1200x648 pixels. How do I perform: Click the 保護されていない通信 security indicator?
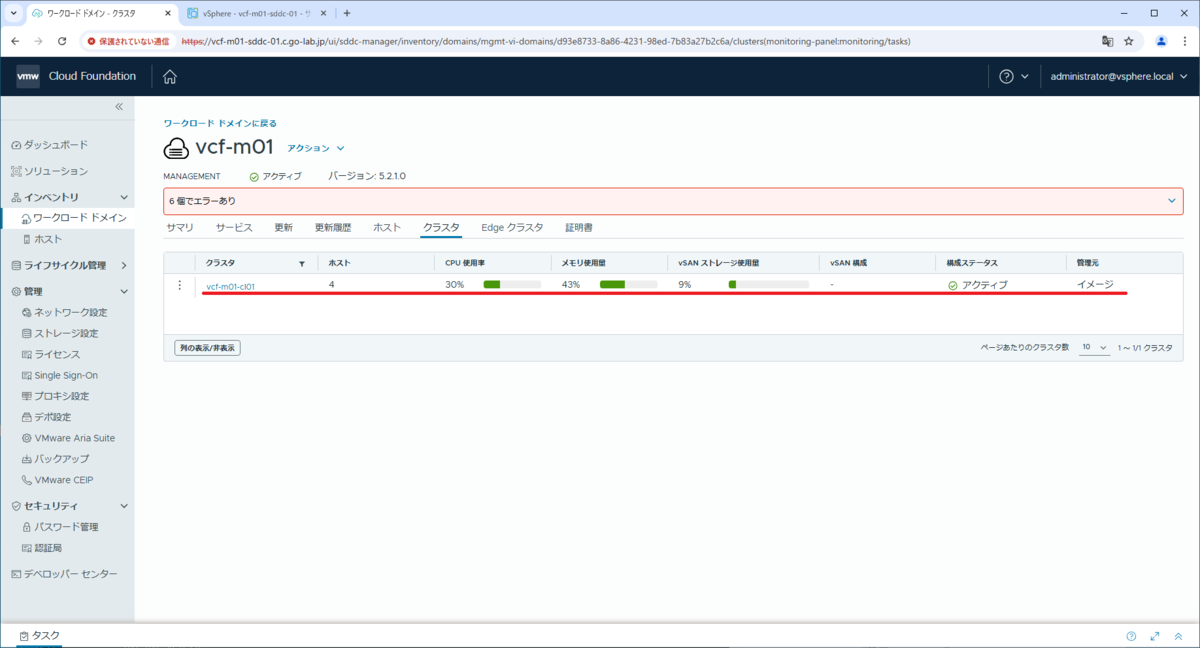tap(127, 41)
